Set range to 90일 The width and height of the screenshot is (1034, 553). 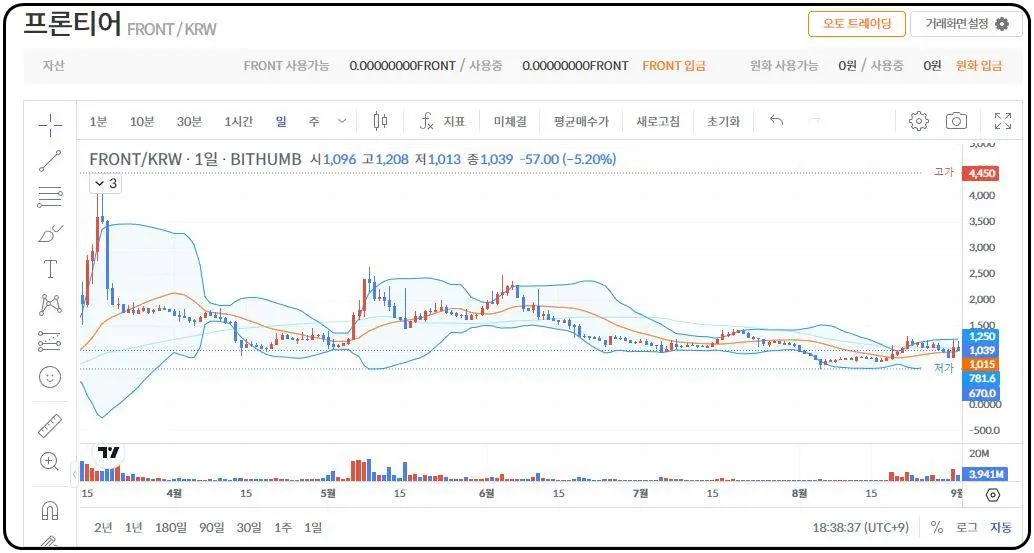(212, 527)
